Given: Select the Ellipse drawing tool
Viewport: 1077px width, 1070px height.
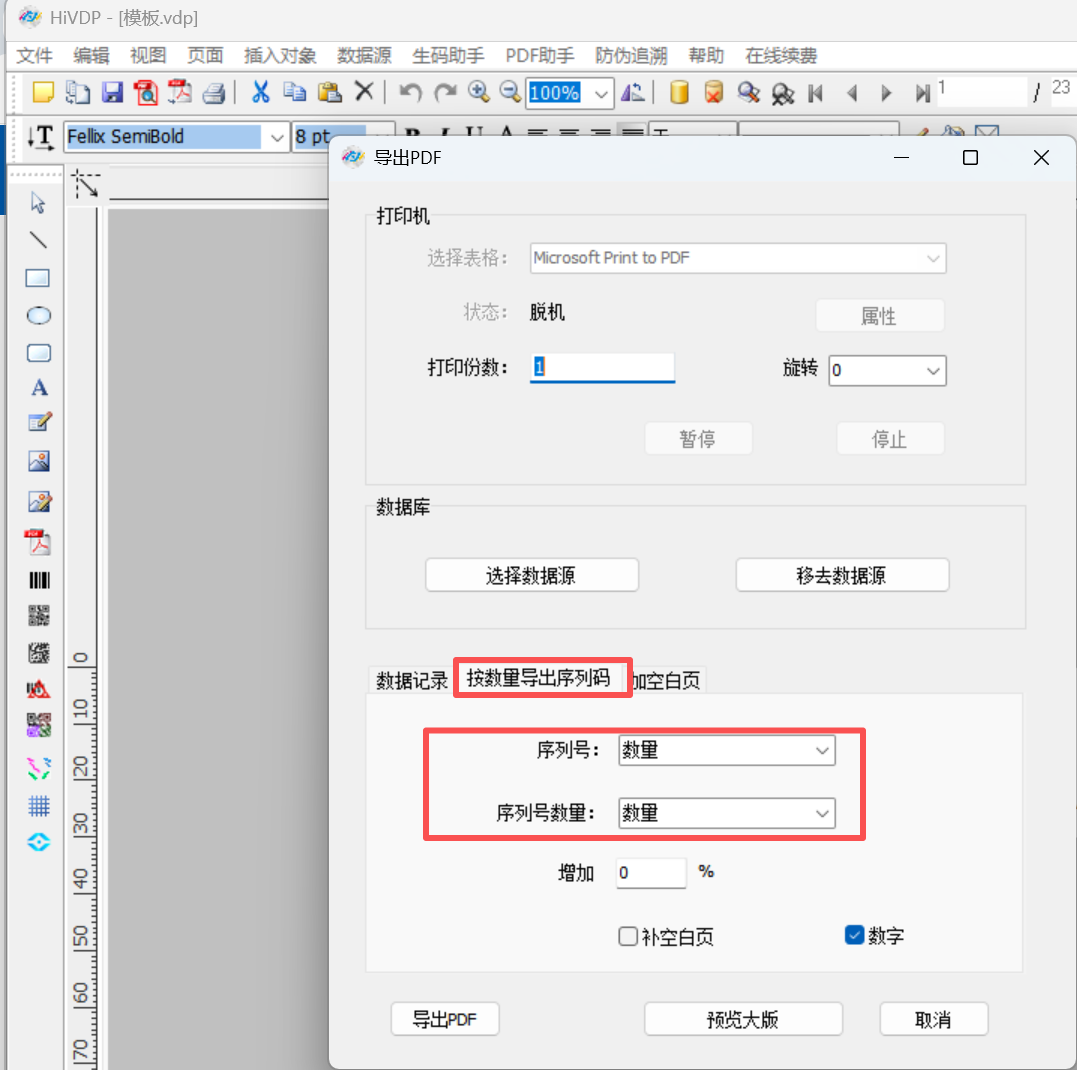Looking at the screenshot, I should click(38, 316).
